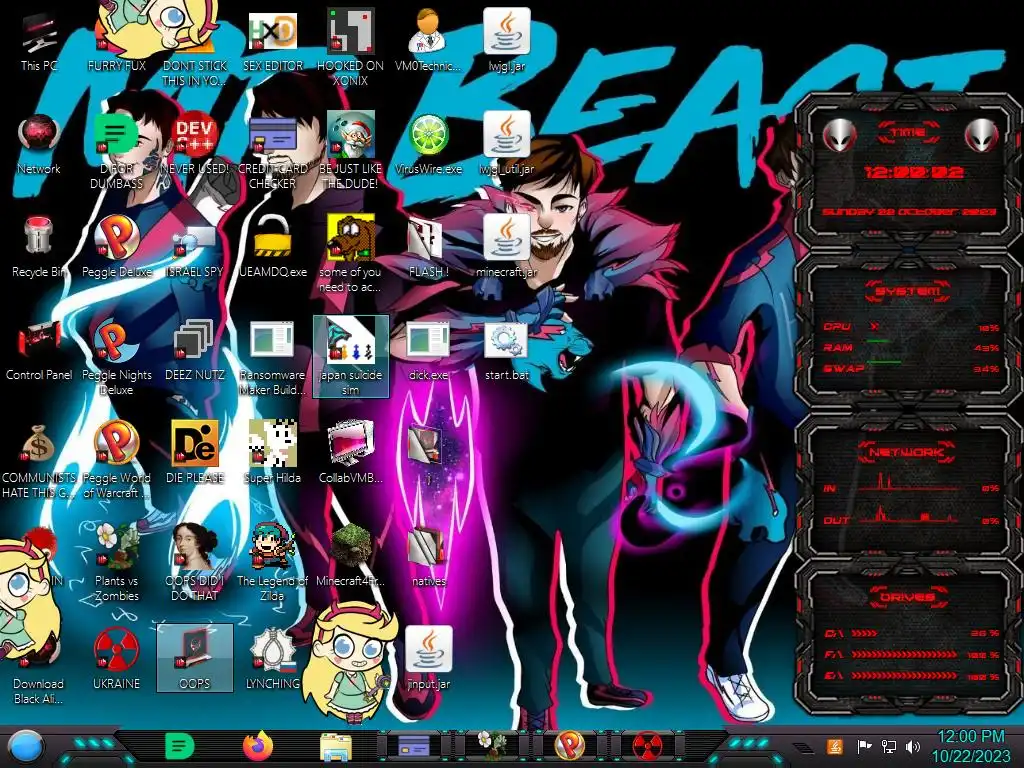Viewport: 1024px width, 768px height.
Task: Select the HOOKED ON XONIX shortcut
Action: pos(350,48)
